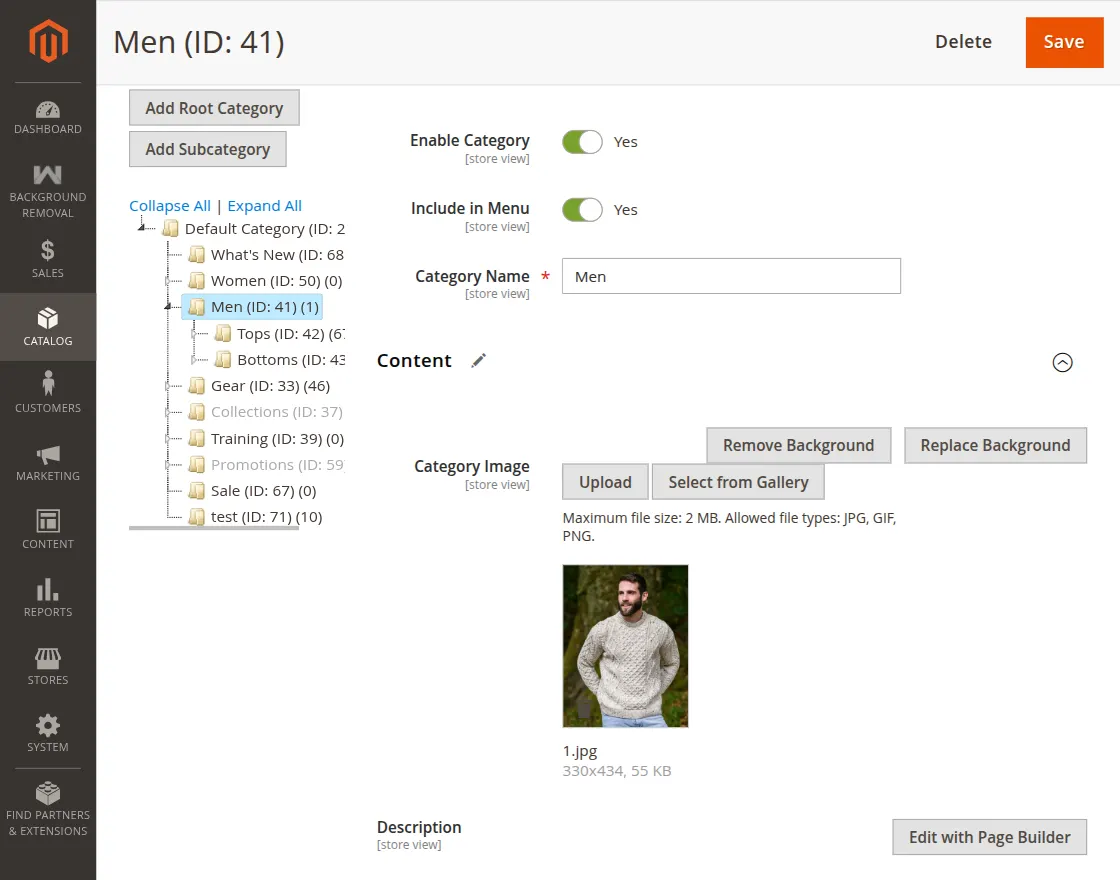Collapse the Content section via its chevron
Image resolution: width=1120 pixels, height=880 pixels.
pos(1062,362)
